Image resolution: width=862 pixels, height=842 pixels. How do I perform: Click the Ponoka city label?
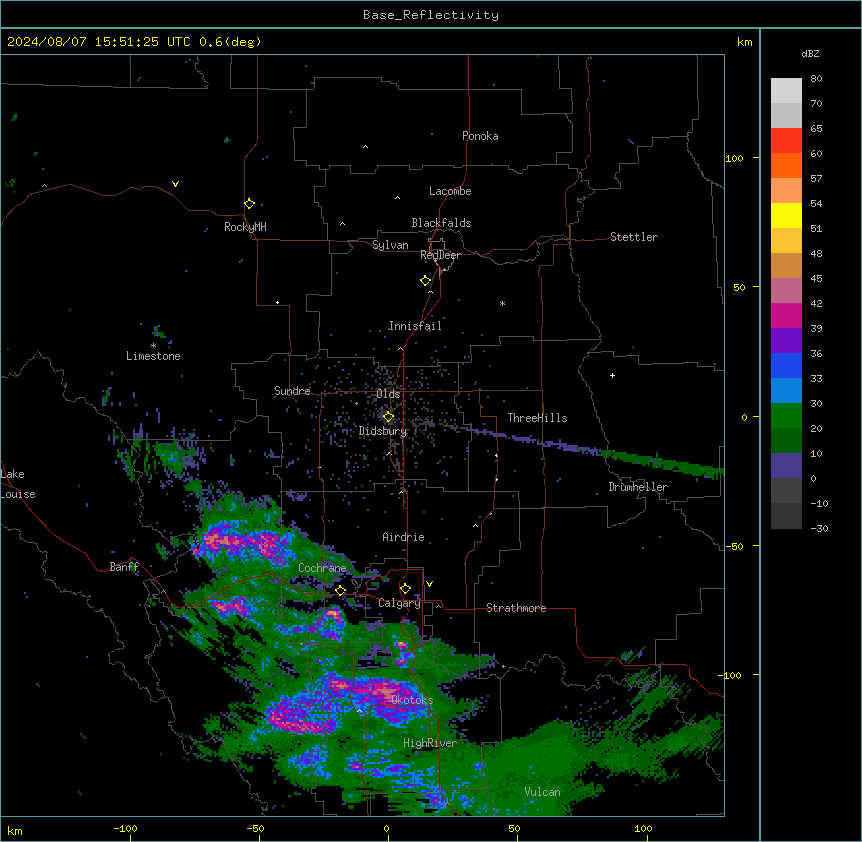click(x=480, y=136)
